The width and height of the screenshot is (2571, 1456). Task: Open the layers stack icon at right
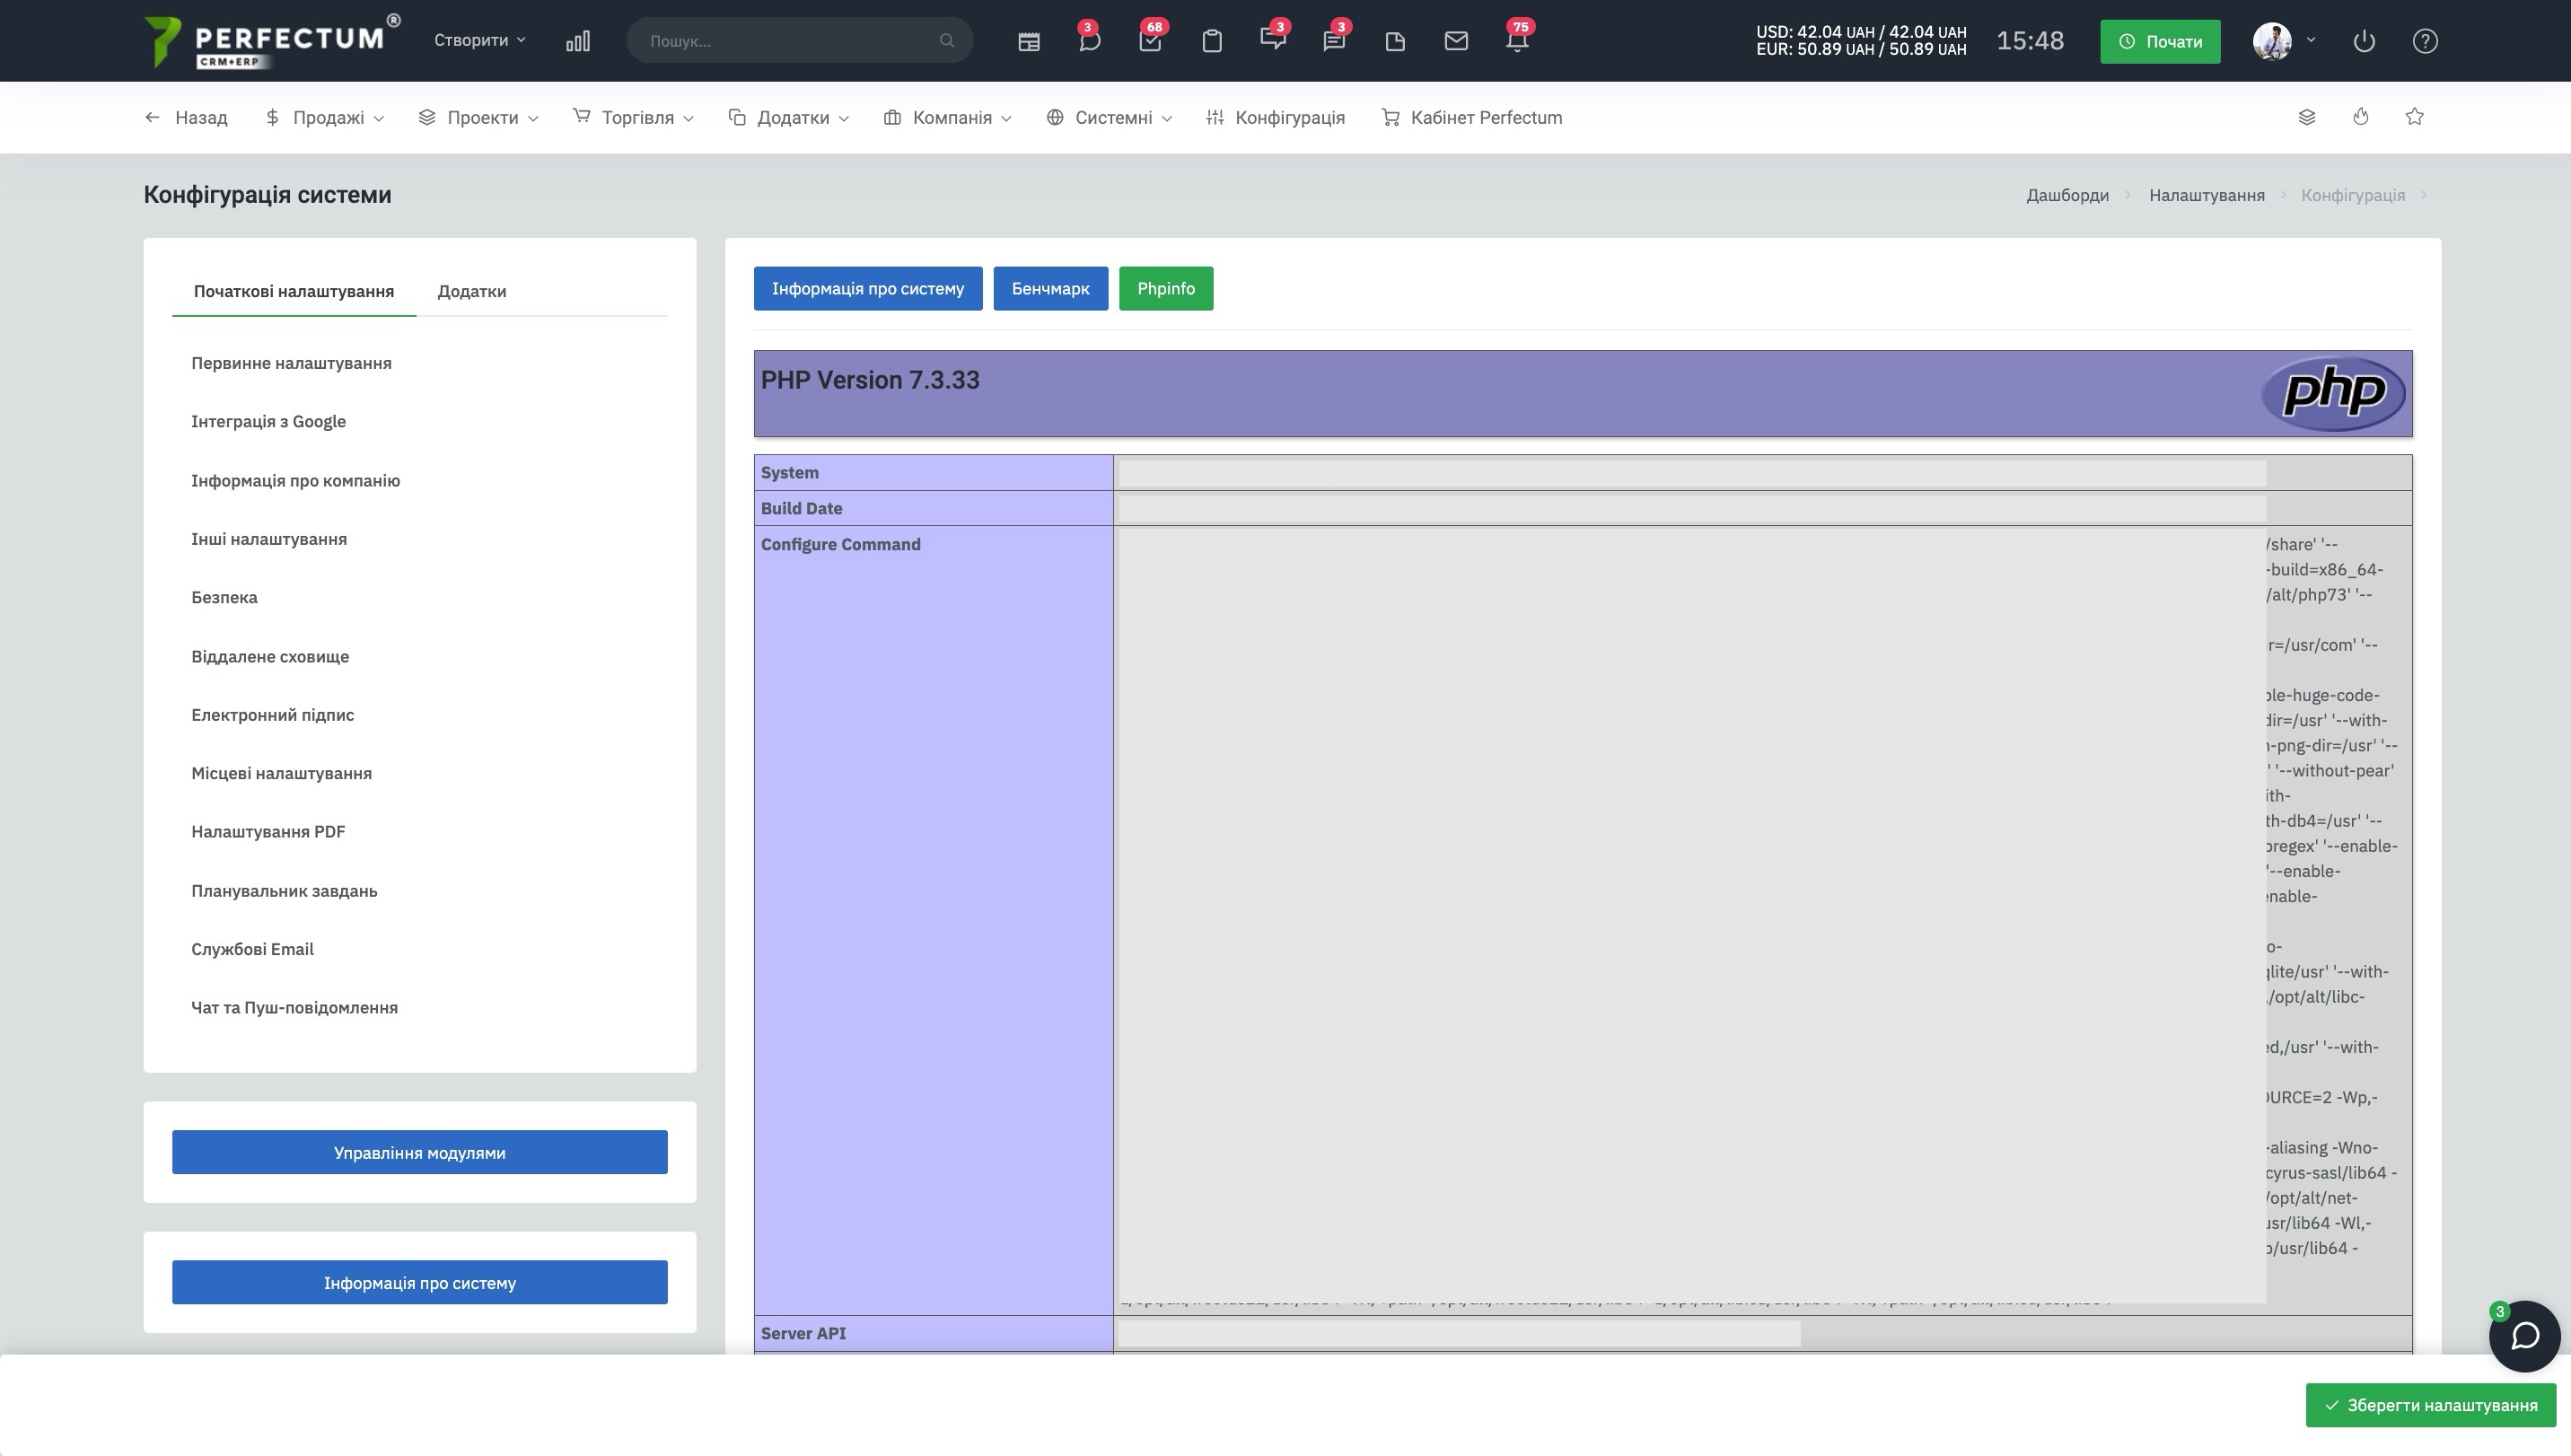2307,117
